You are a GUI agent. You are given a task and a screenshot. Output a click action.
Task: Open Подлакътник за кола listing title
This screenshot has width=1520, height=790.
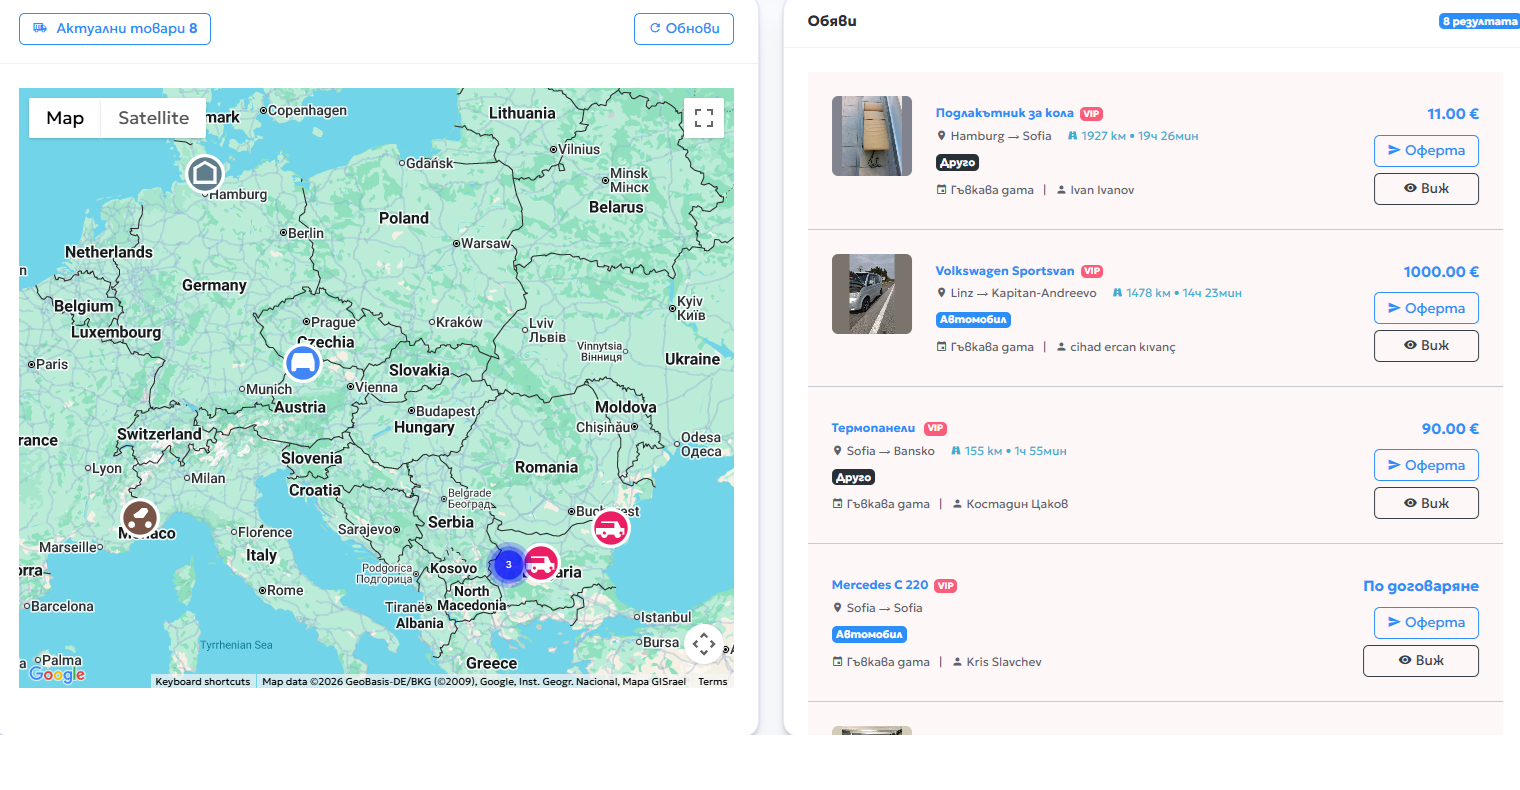point(1004,113)
